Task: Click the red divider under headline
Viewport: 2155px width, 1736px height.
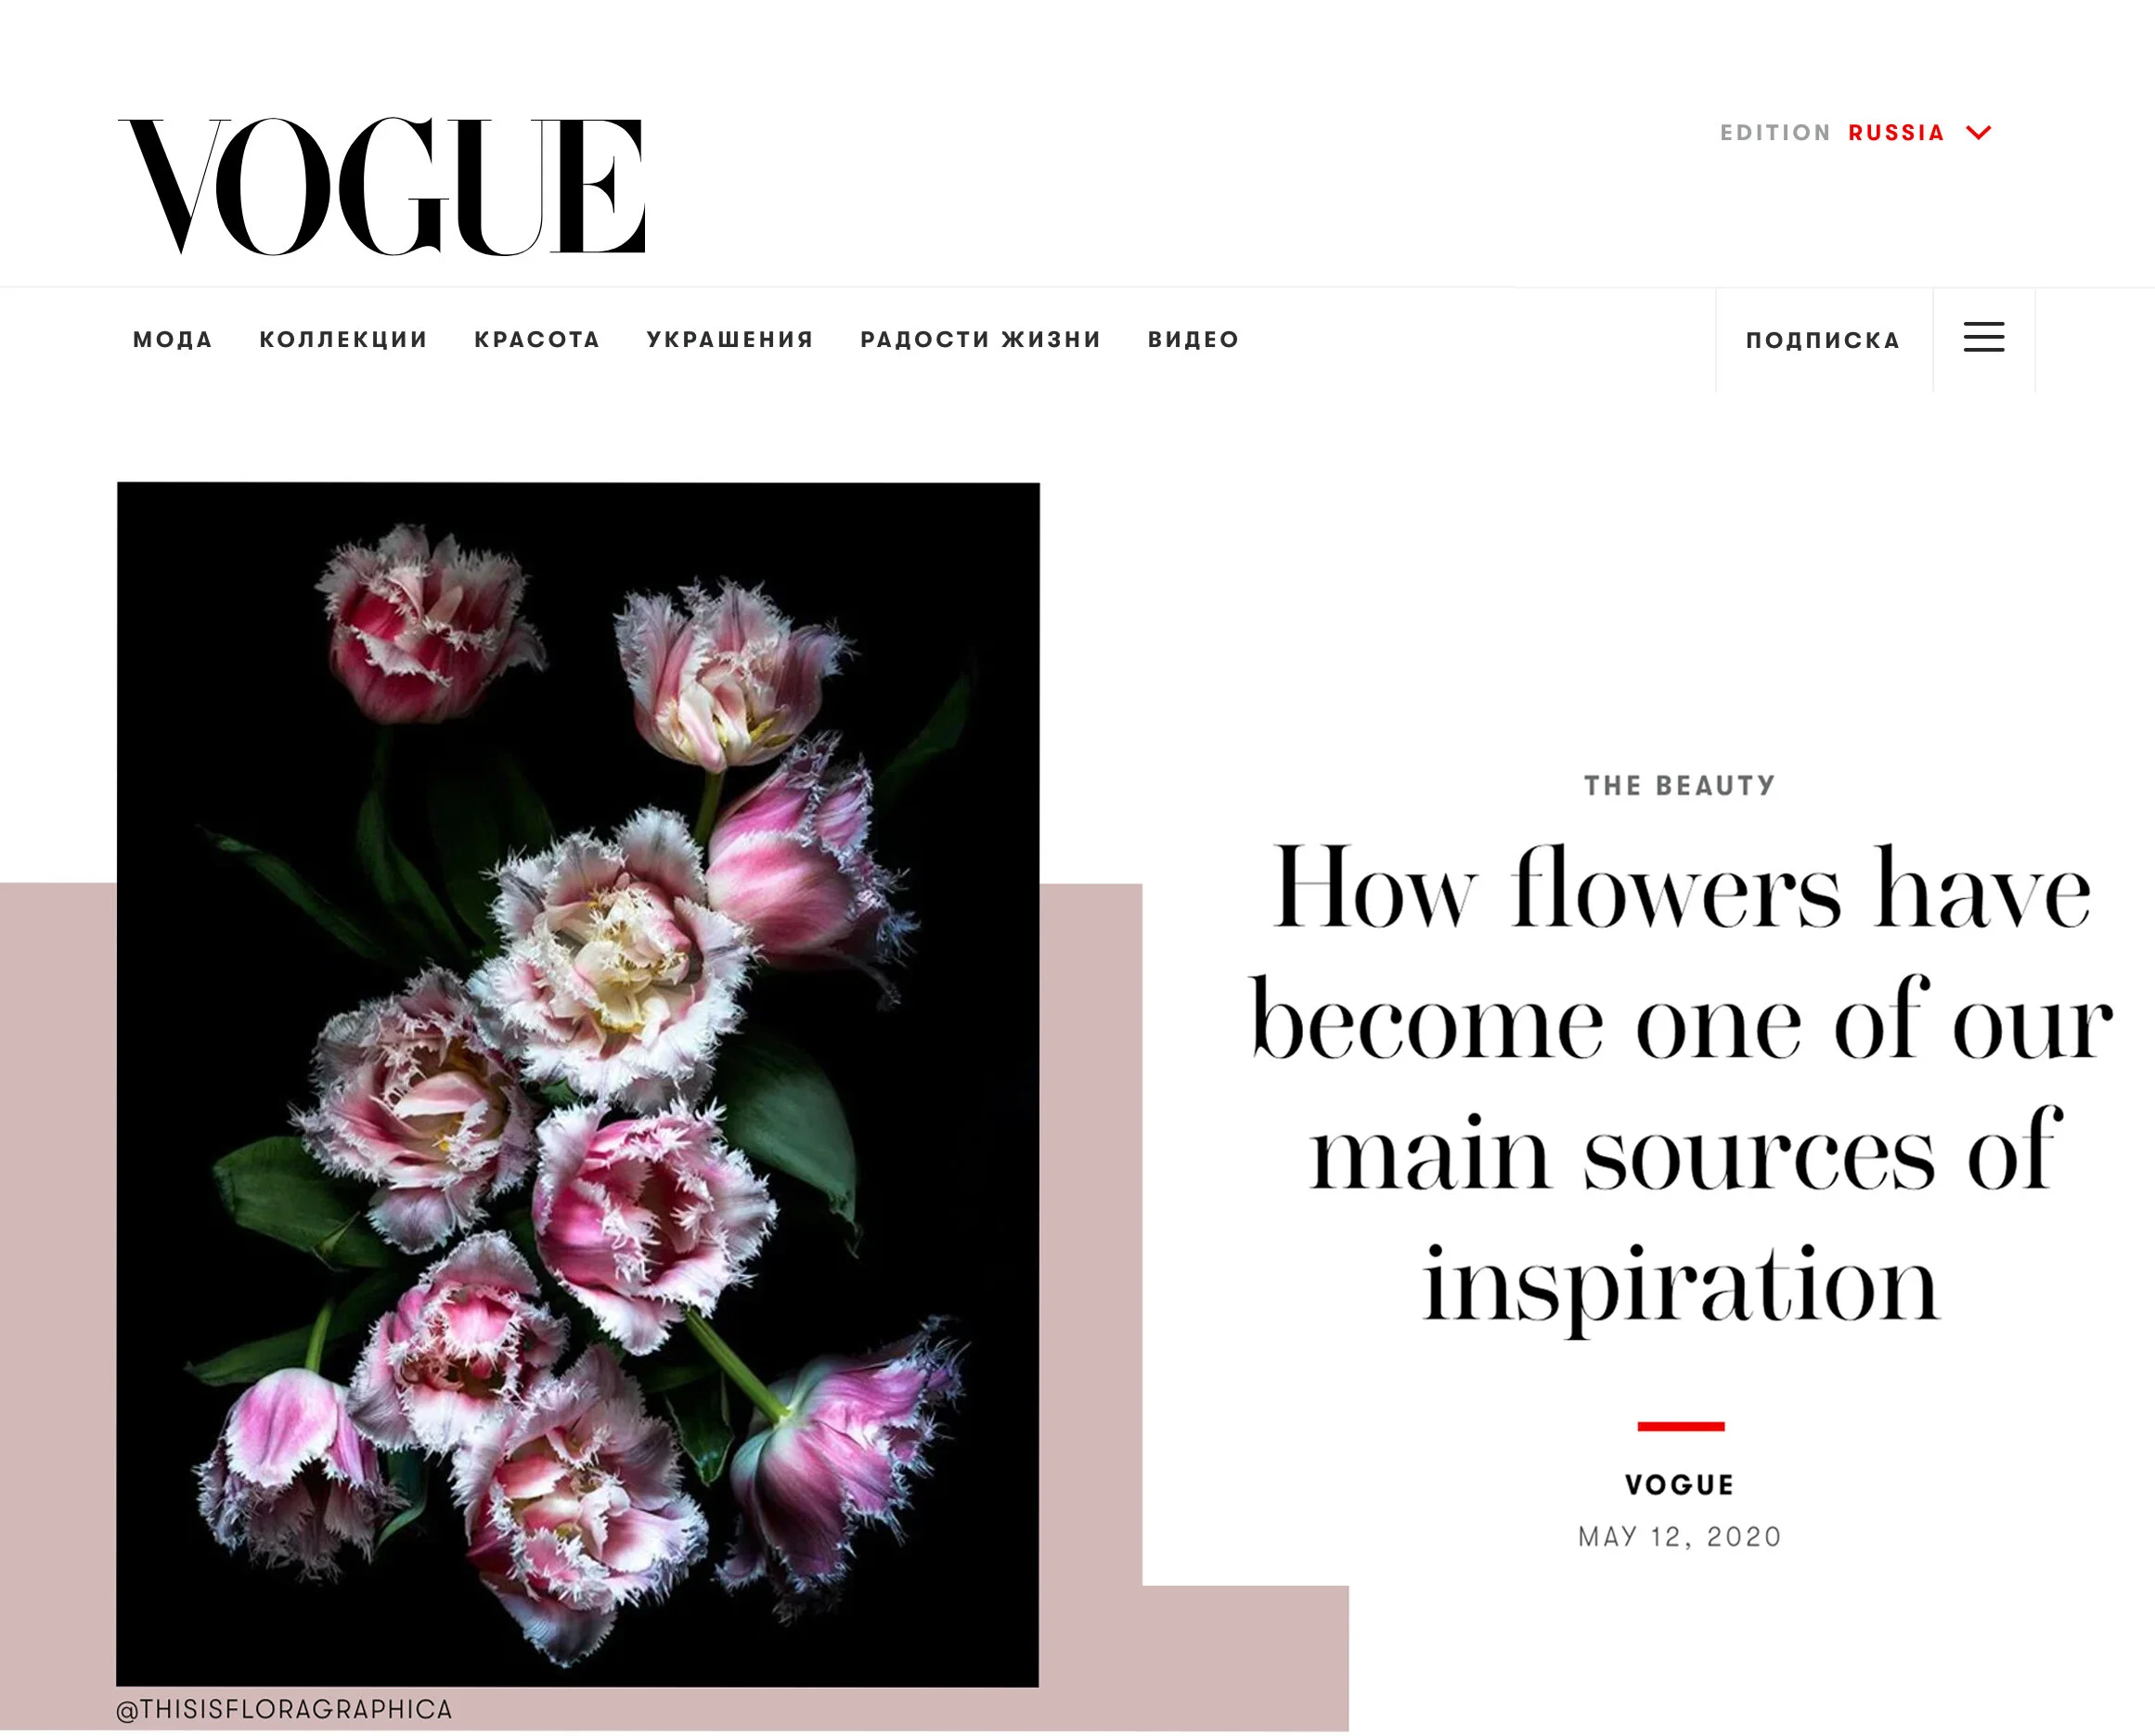Action: pos(1680,1427)
